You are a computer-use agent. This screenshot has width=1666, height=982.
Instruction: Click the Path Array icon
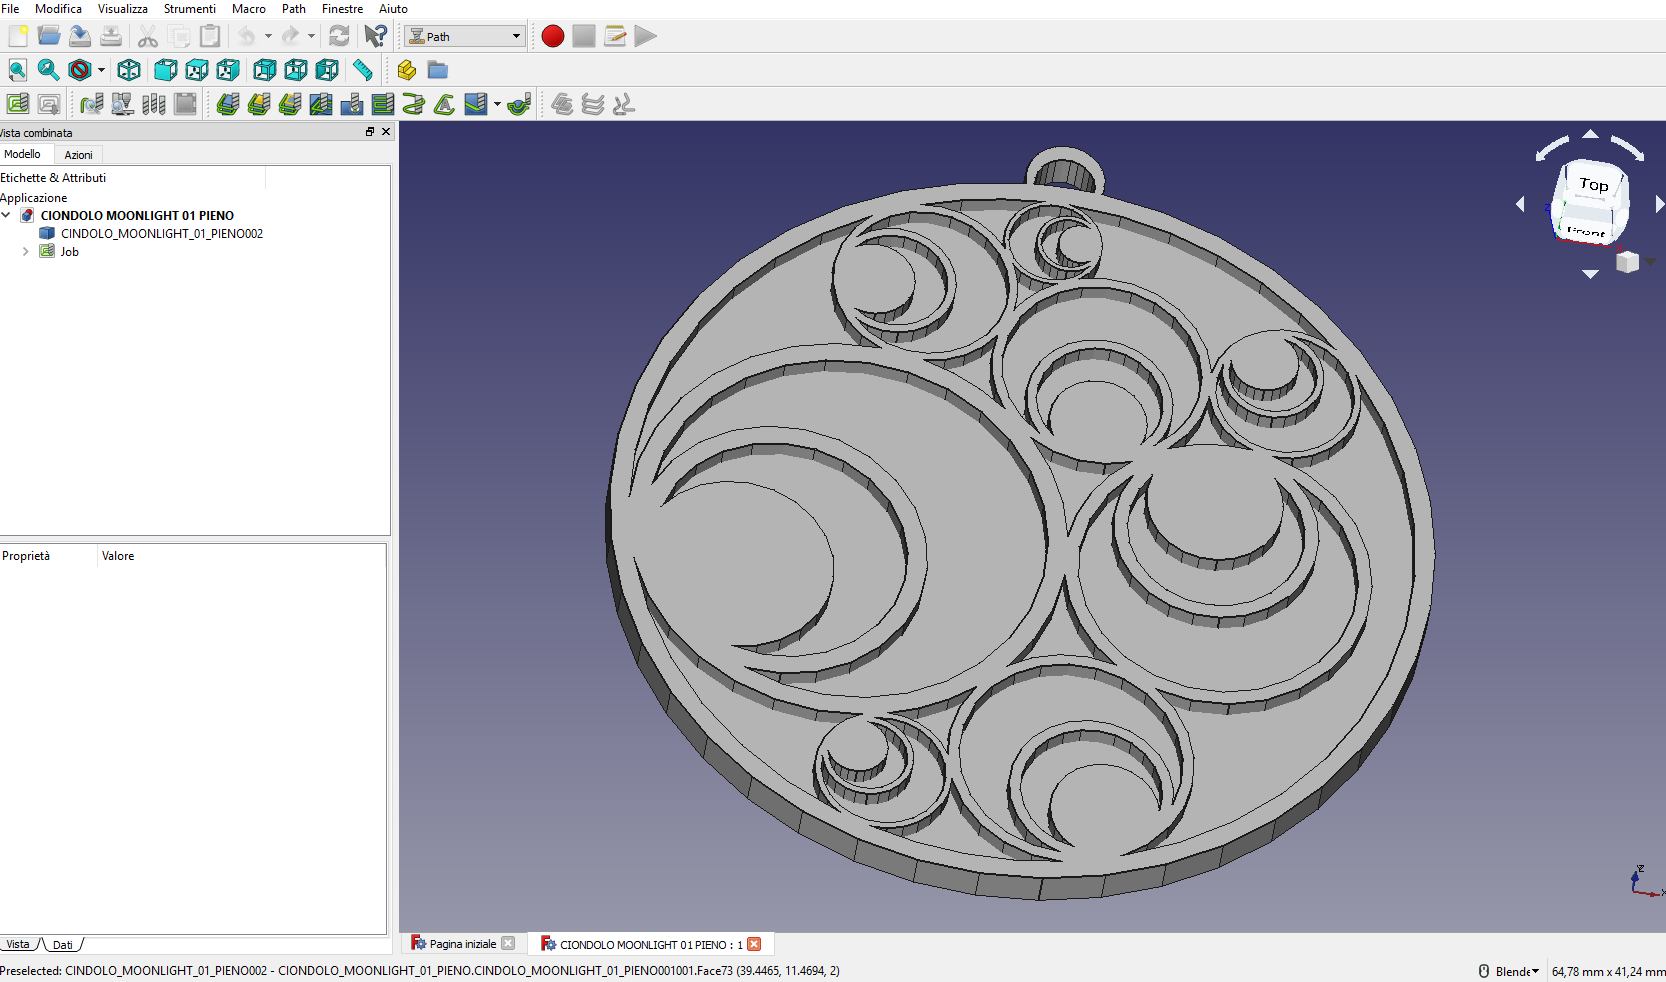593,104
